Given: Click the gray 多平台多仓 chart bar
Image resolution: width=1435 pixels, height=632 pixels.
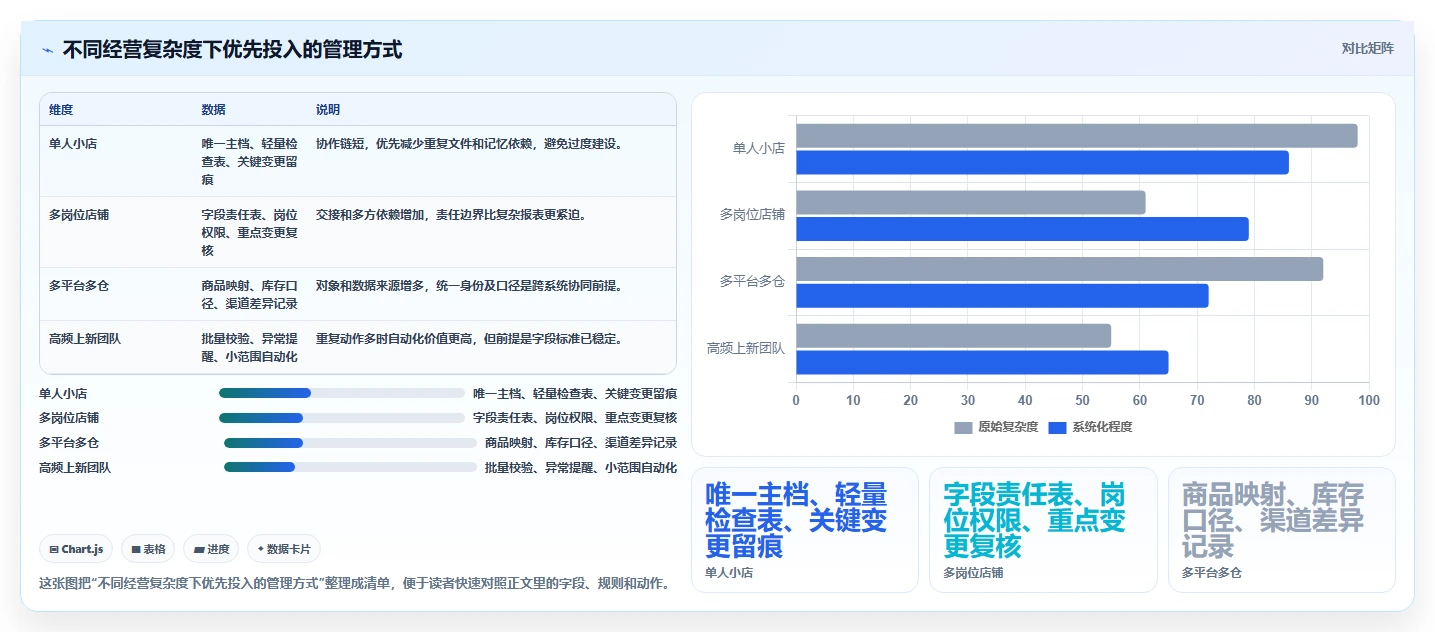Looking at the screenshot, I should pyautogui.click(x=1059, y=269).
